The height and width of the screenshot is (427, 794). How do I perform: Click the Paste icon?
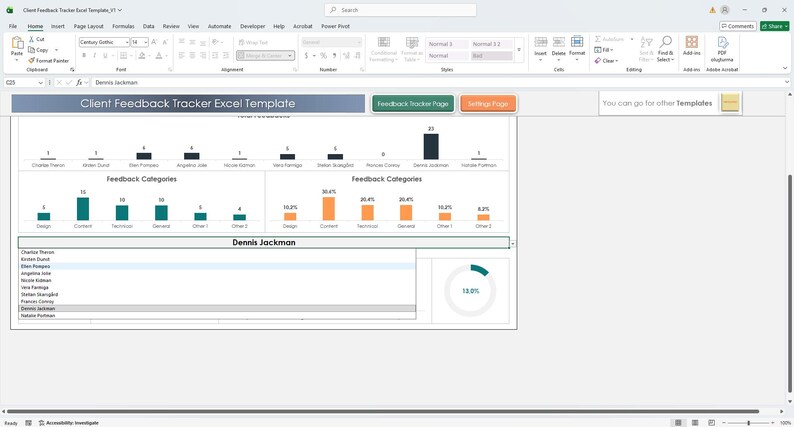[x=17, y=43]
